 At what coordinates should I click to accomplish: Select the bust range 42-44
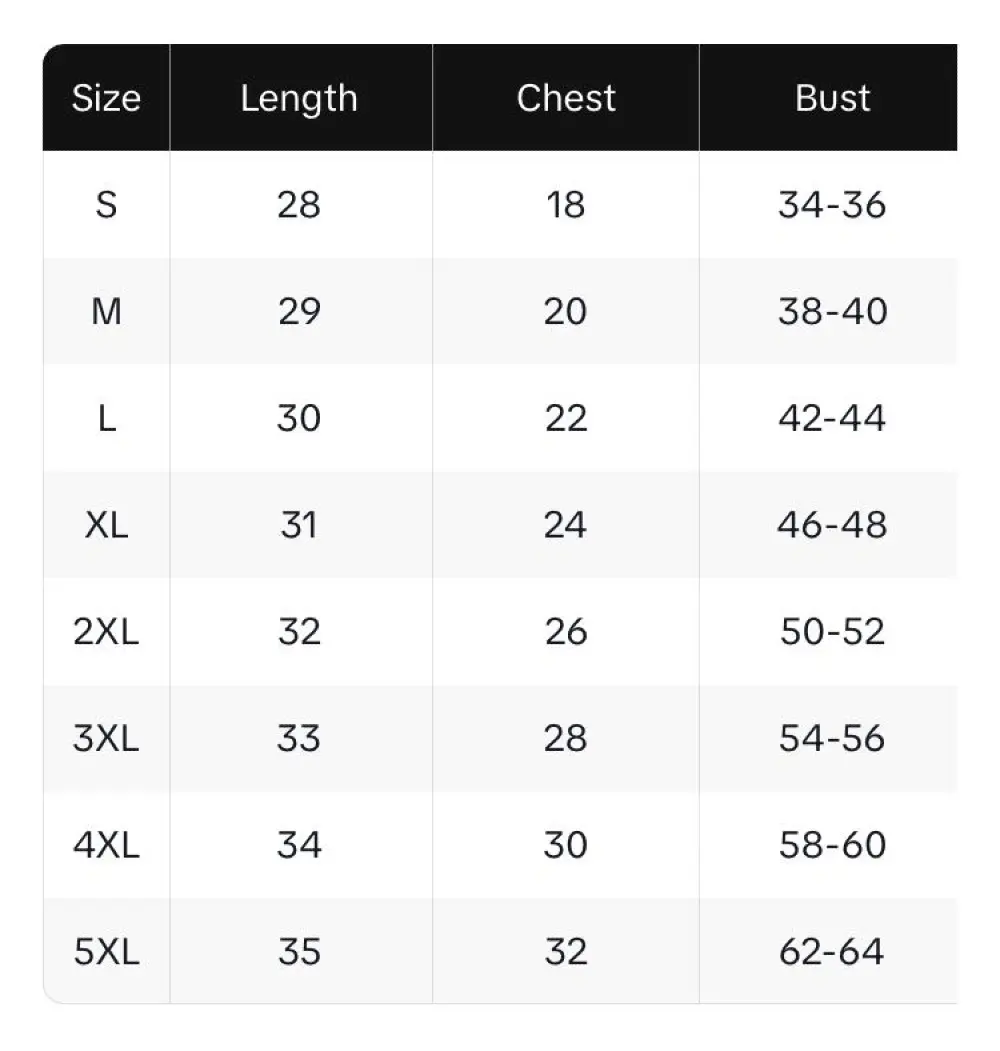point(832,418)
